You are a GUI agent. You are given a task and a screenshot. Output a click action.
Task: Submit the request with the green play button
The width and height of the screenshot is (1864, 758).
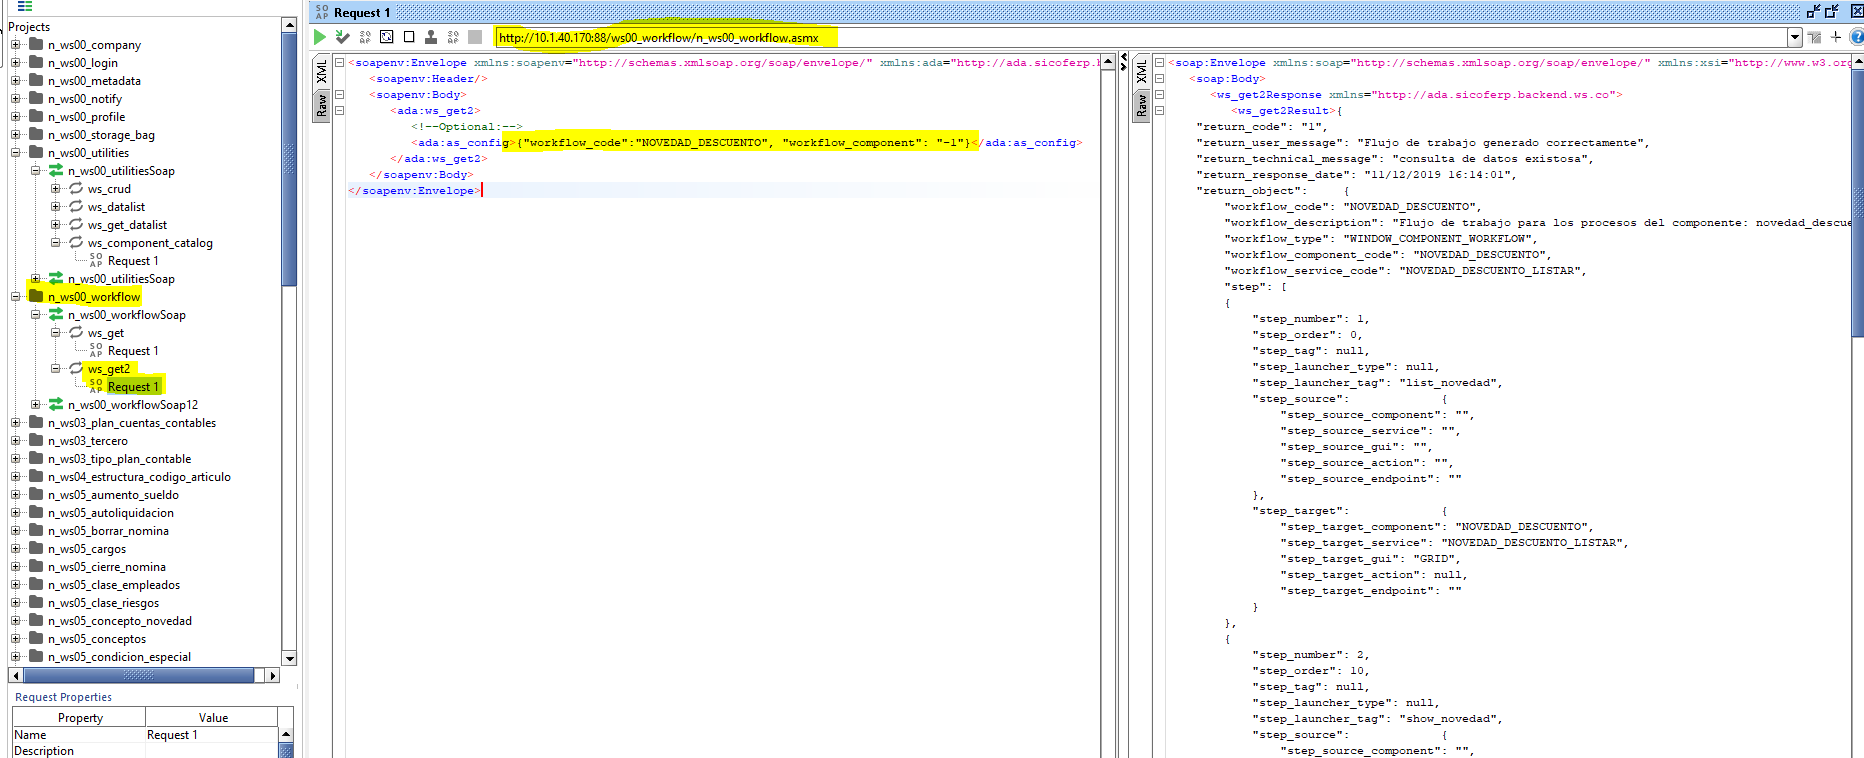[320, 37]
